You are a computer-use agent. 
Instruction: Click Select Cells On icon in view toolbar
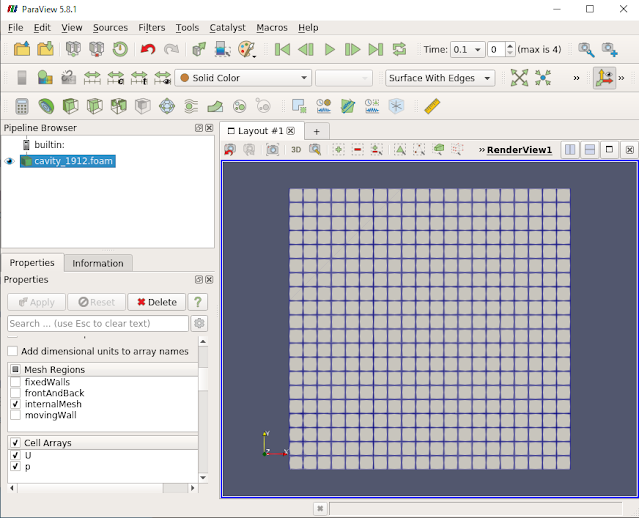(338, 150)
